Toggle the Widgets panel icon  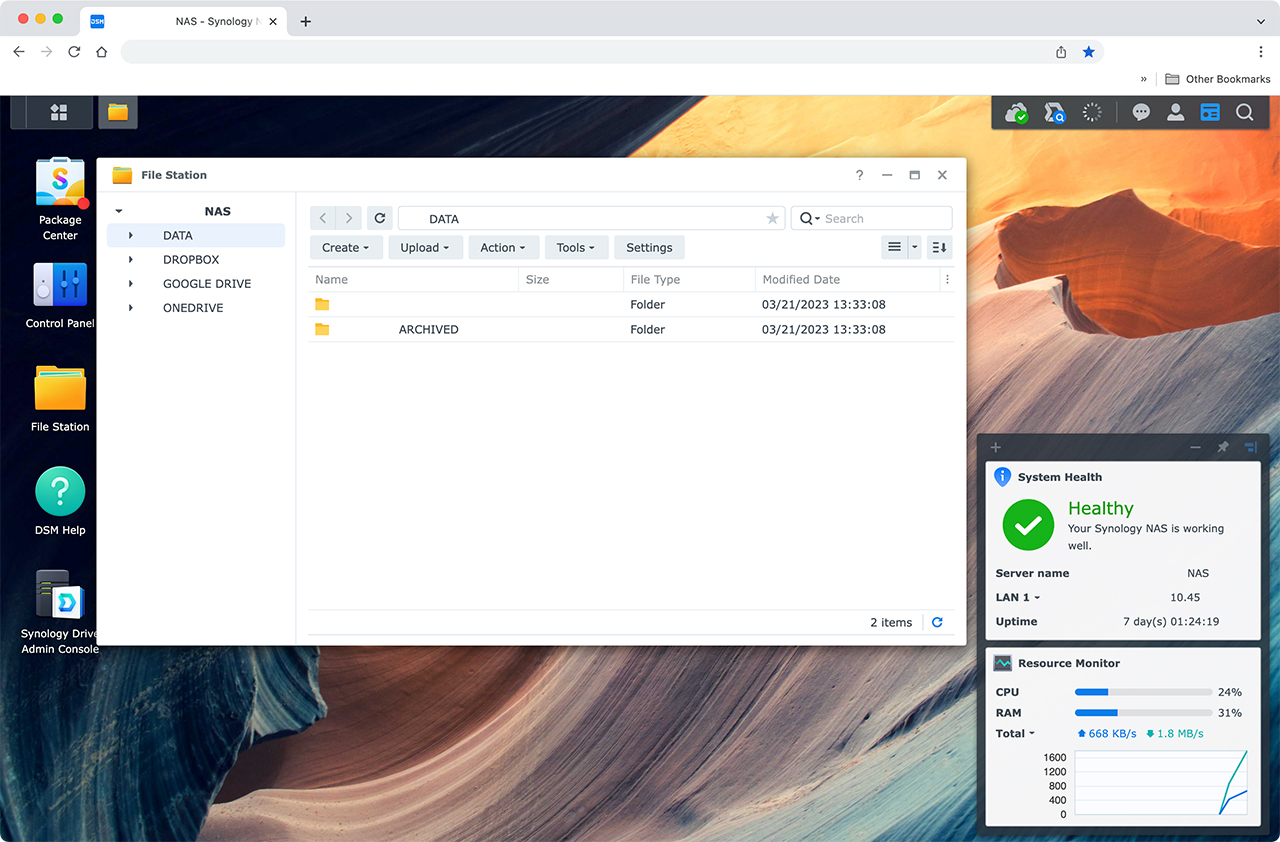point(1210,113)
